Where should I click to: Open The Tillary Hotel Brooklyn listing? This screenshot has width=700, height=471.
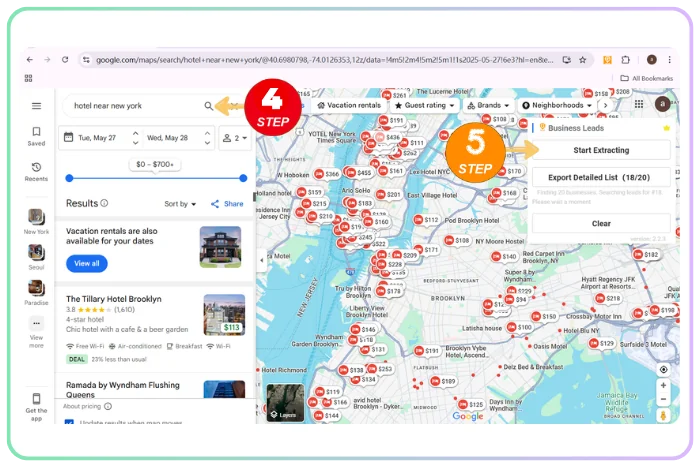coord(114,299)
